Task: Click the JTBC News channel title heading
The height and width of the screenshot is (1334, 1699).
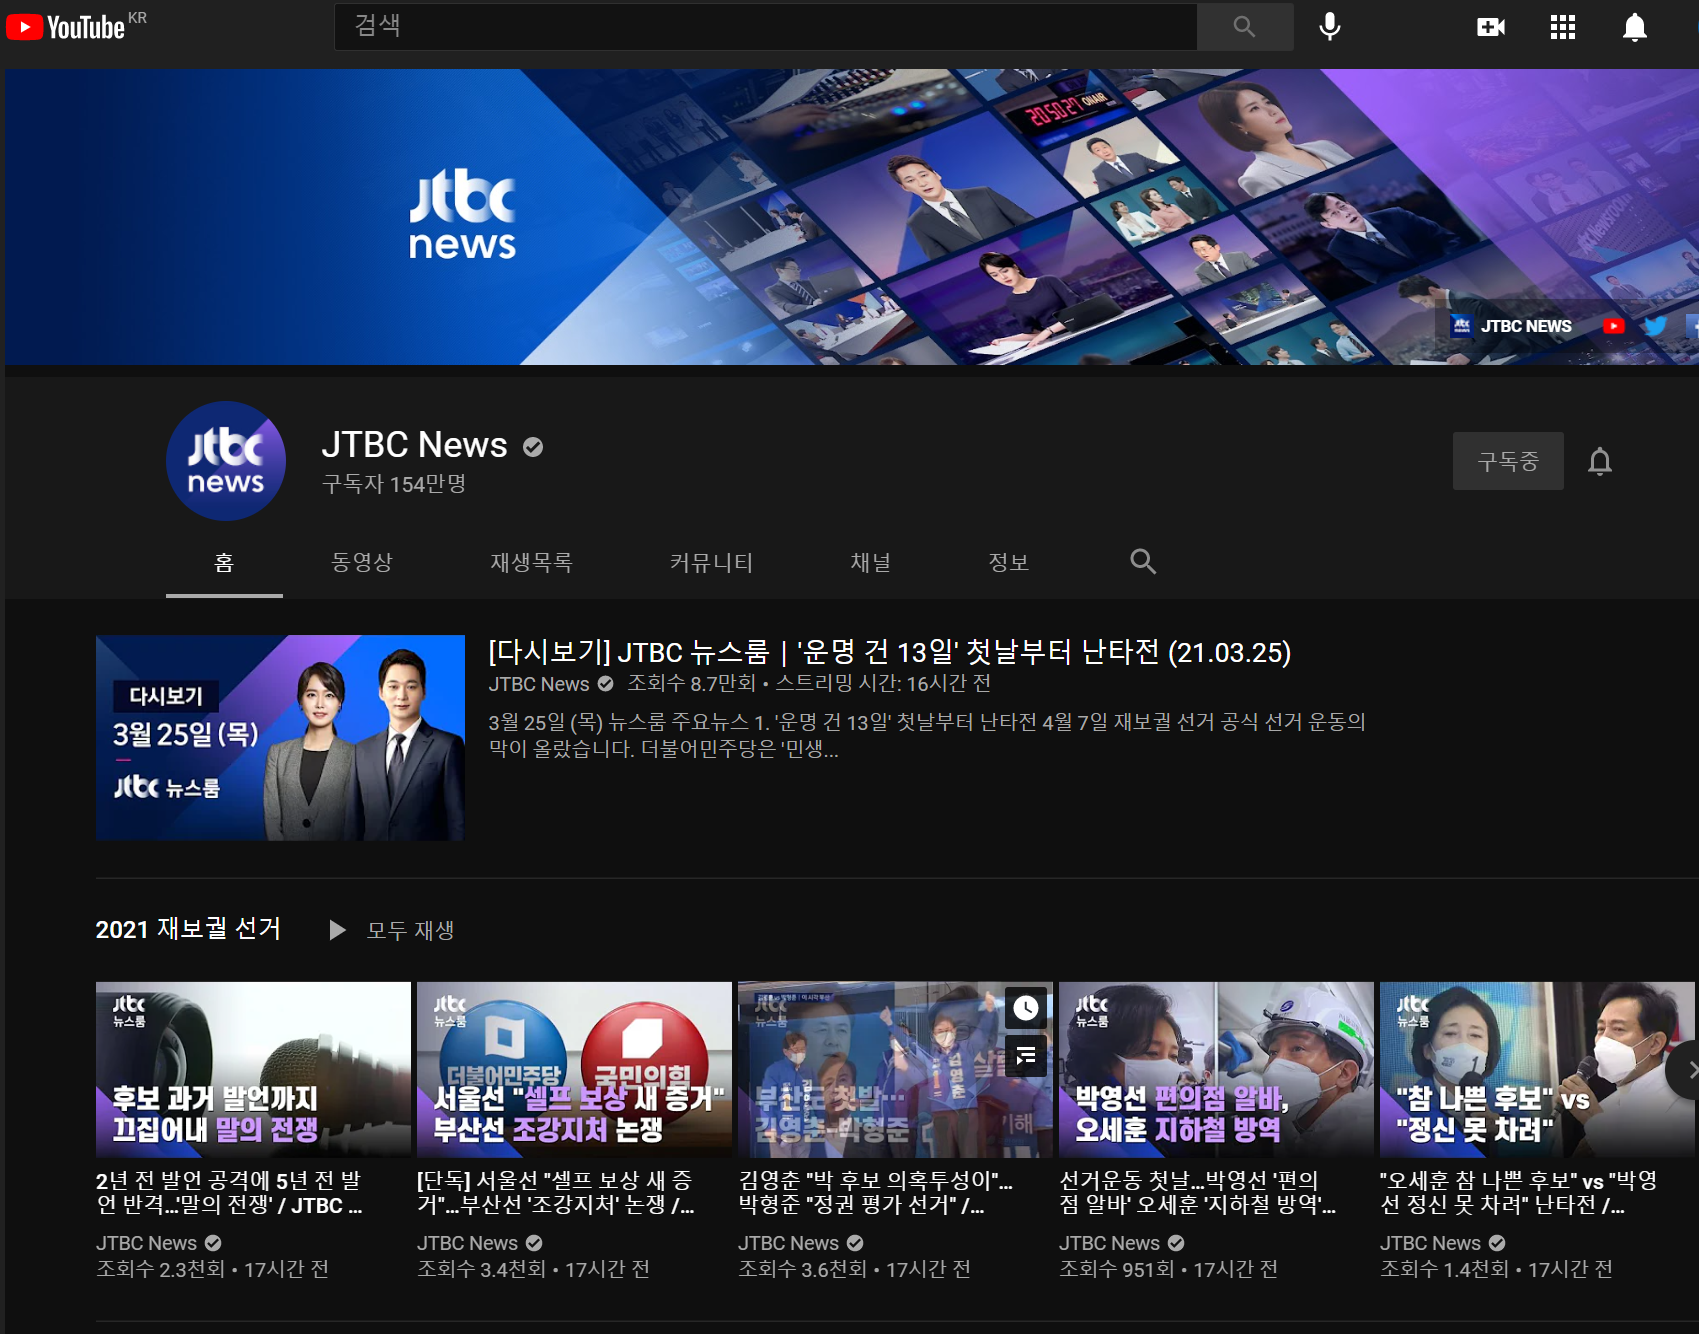Action: point(415,445)
